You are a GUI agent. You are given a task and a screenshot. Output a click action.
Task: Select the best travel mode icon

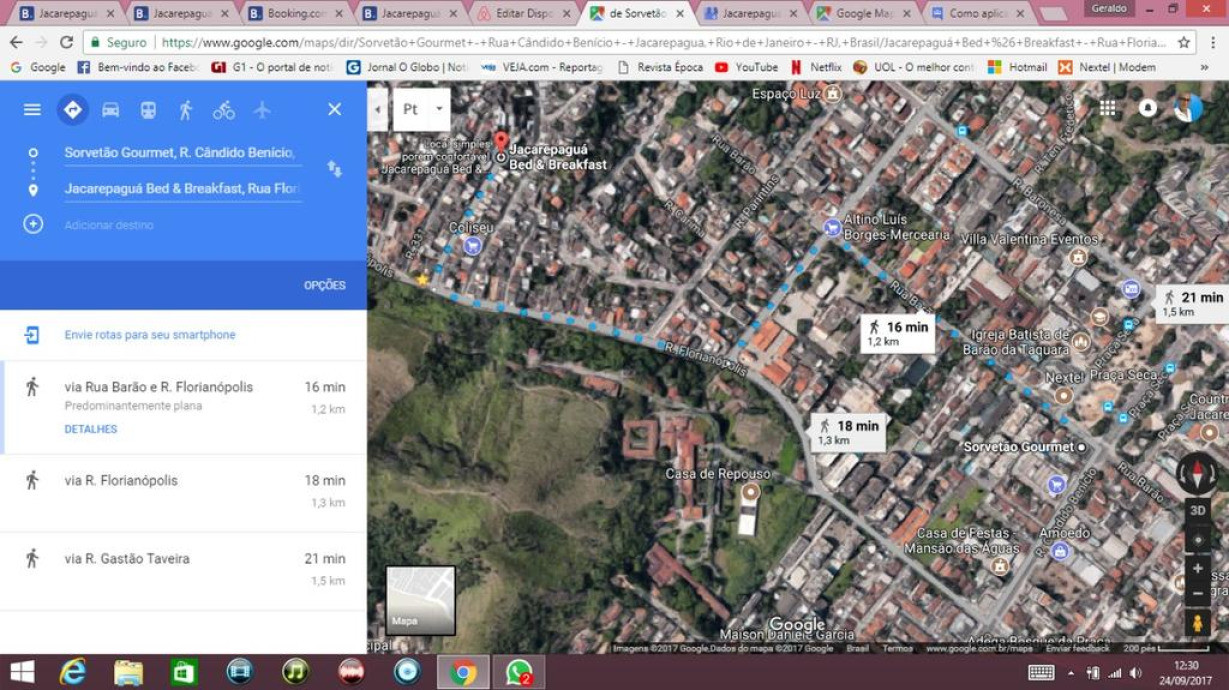72,109
